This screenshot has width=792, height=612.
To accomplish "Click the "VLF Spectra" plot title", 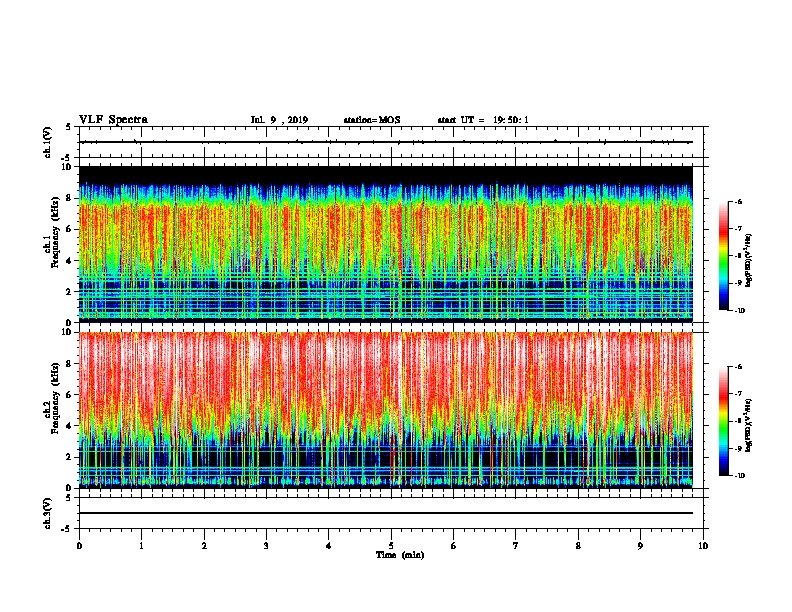I will tap(113, 120).
